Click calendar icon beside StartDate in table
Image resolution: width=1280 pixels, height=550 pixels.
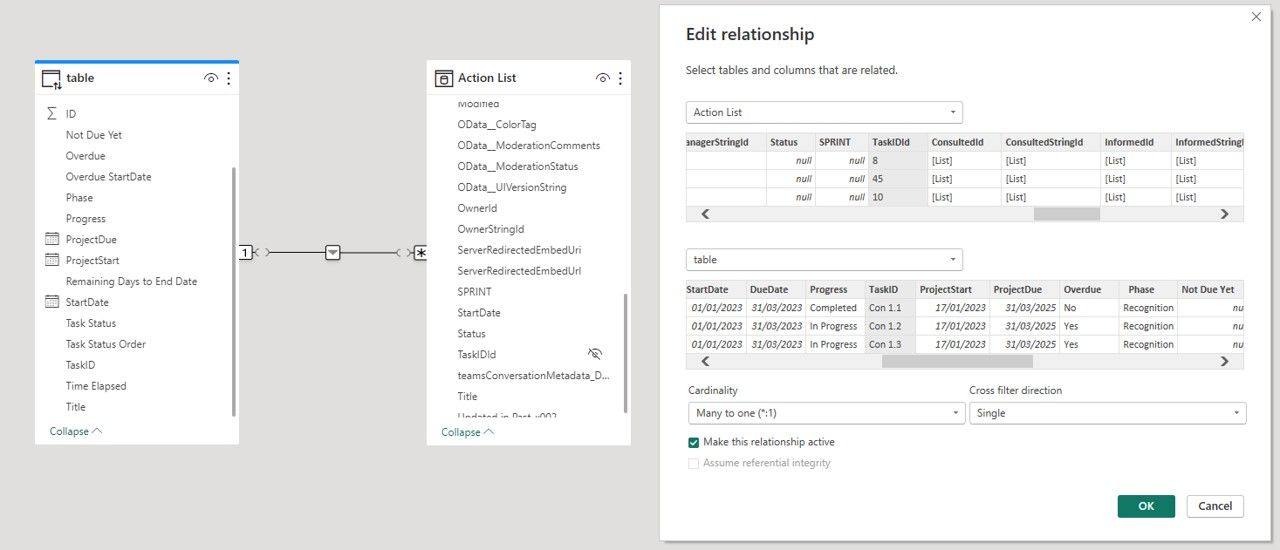pyautogui.click(x=52, y=302)
